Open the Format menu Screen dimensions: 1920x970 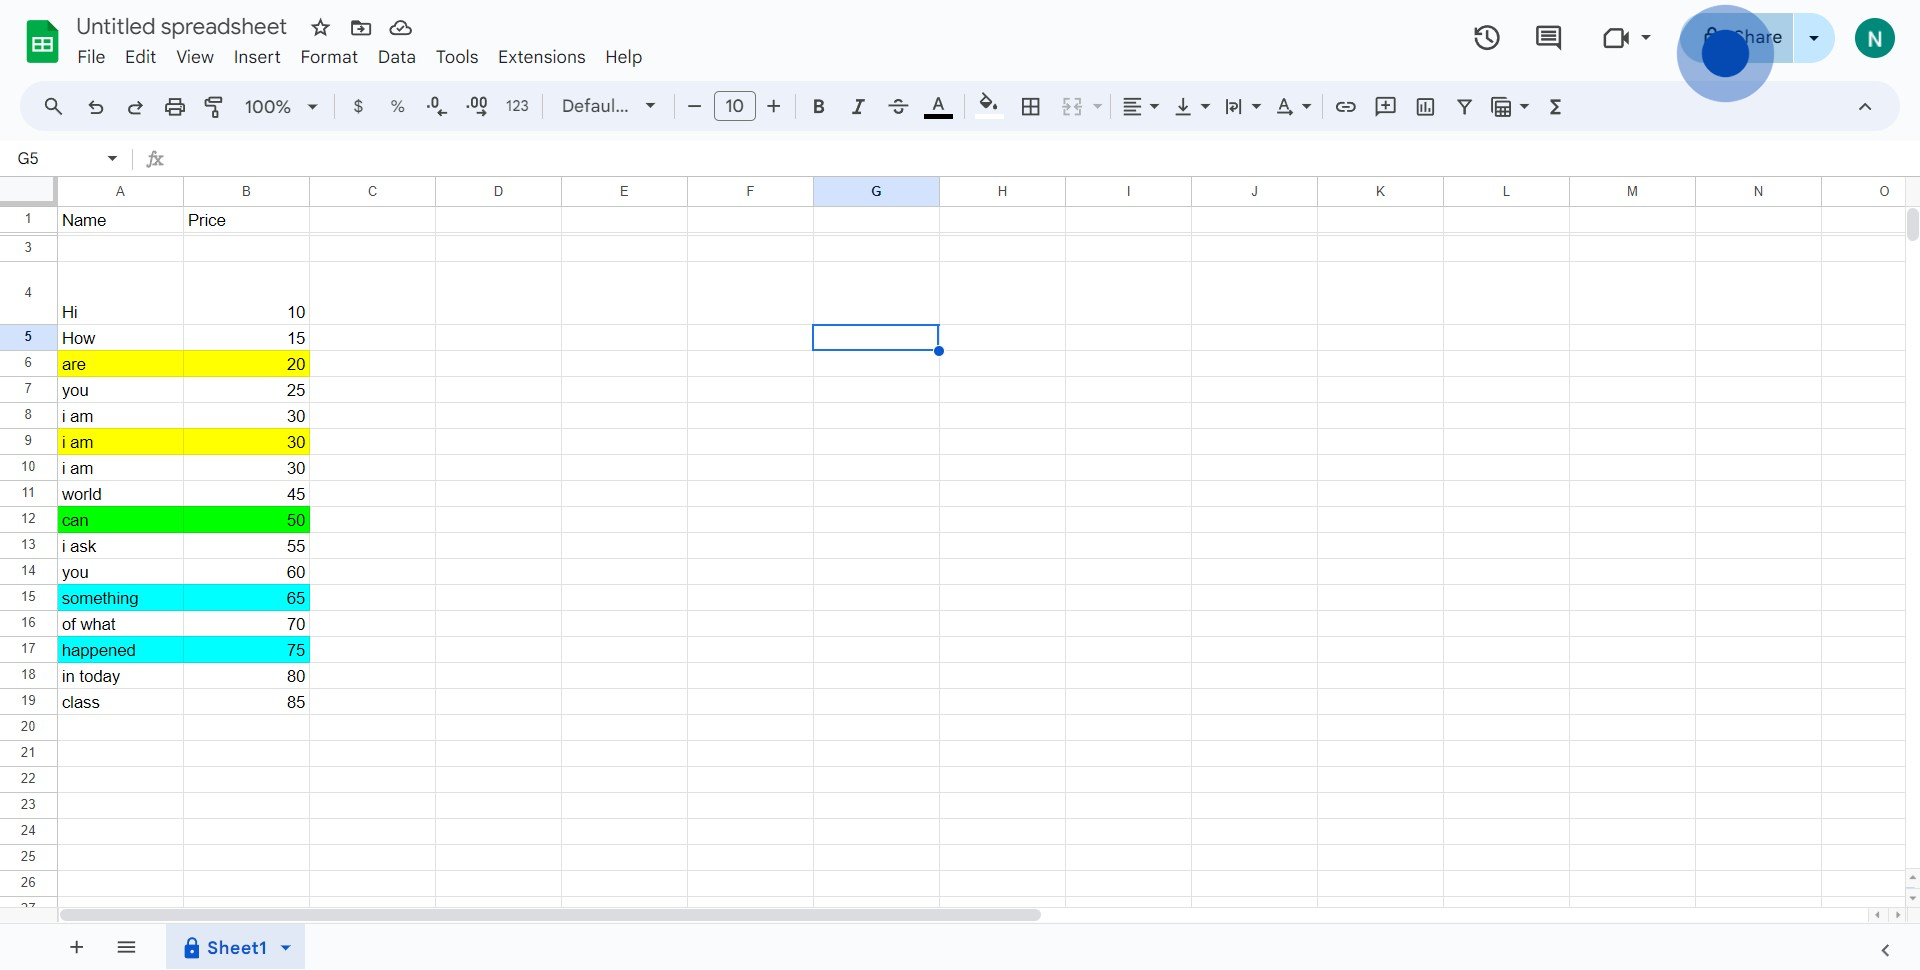pyautogui.click(x=329, y=57)
